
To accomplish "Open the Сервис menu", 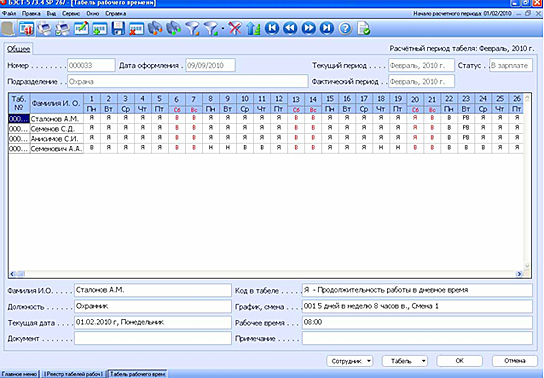I will point(71,14).
